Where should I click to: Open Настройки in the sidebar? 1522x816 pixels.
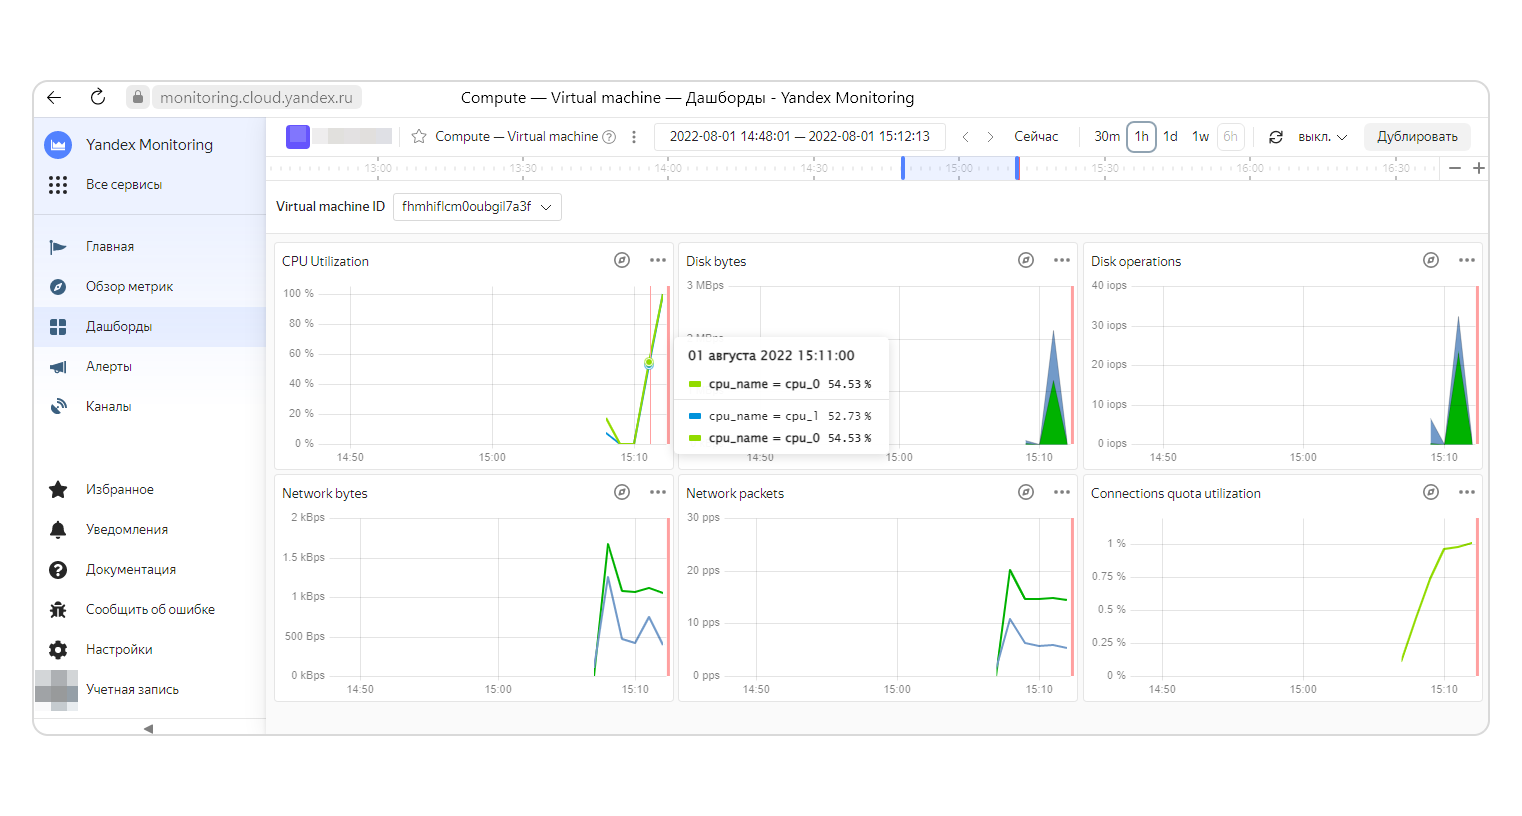pyautogui.click(x=150, y=650)
